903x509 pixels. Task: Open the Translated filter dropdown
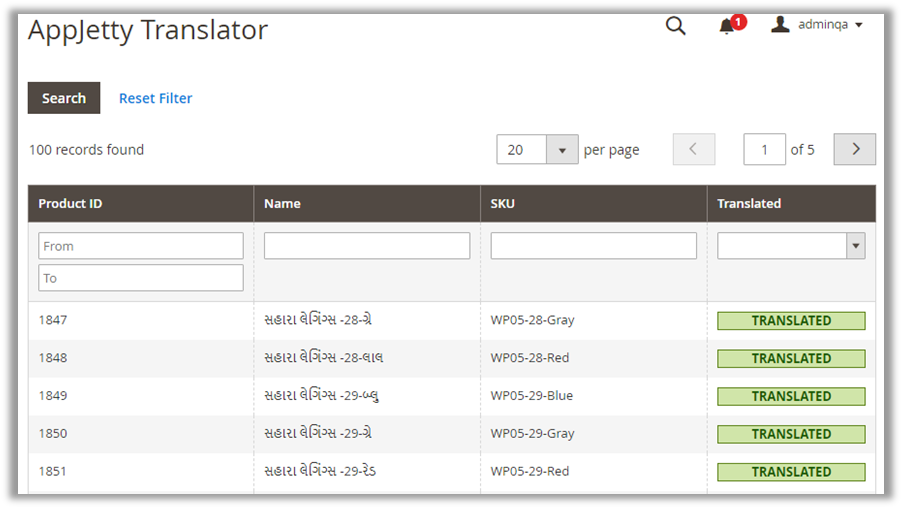tap(790, 246)
